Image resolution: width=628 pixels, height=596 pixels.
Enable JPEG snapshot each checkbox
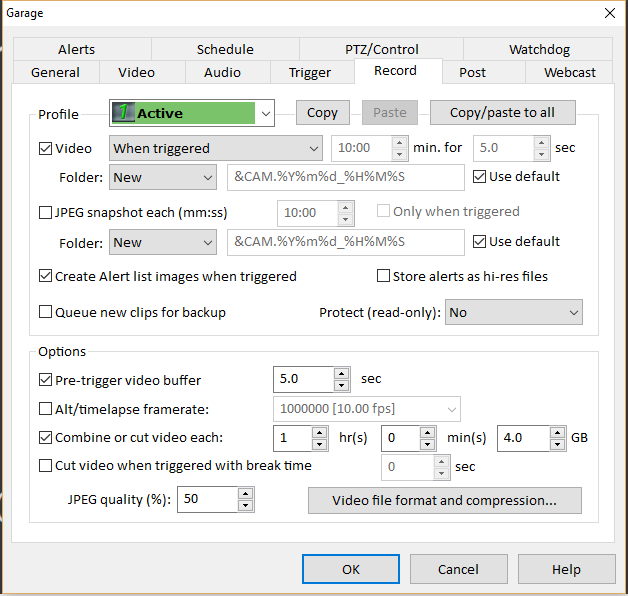(46, 212)
